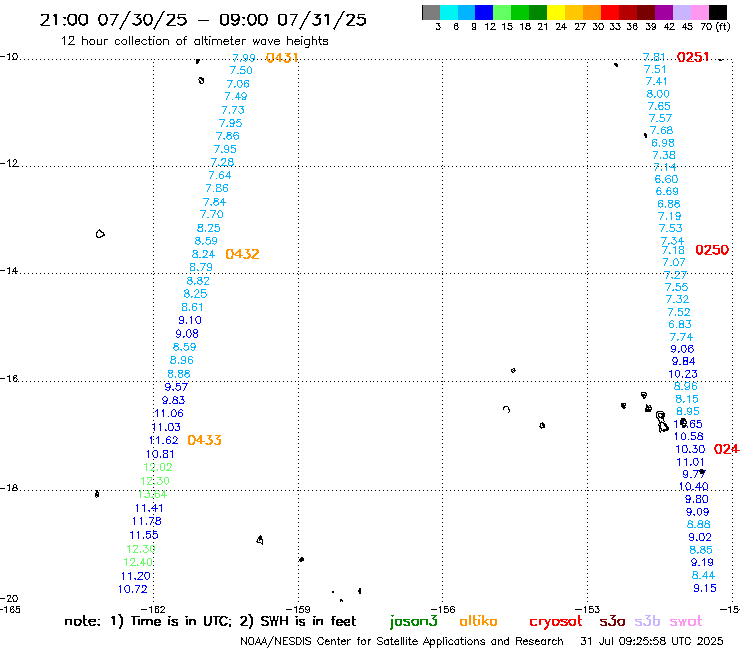Viewport: 740px width, 650px height.
Task: Select the altika satellite legend label
Action: tap(478, 621)
